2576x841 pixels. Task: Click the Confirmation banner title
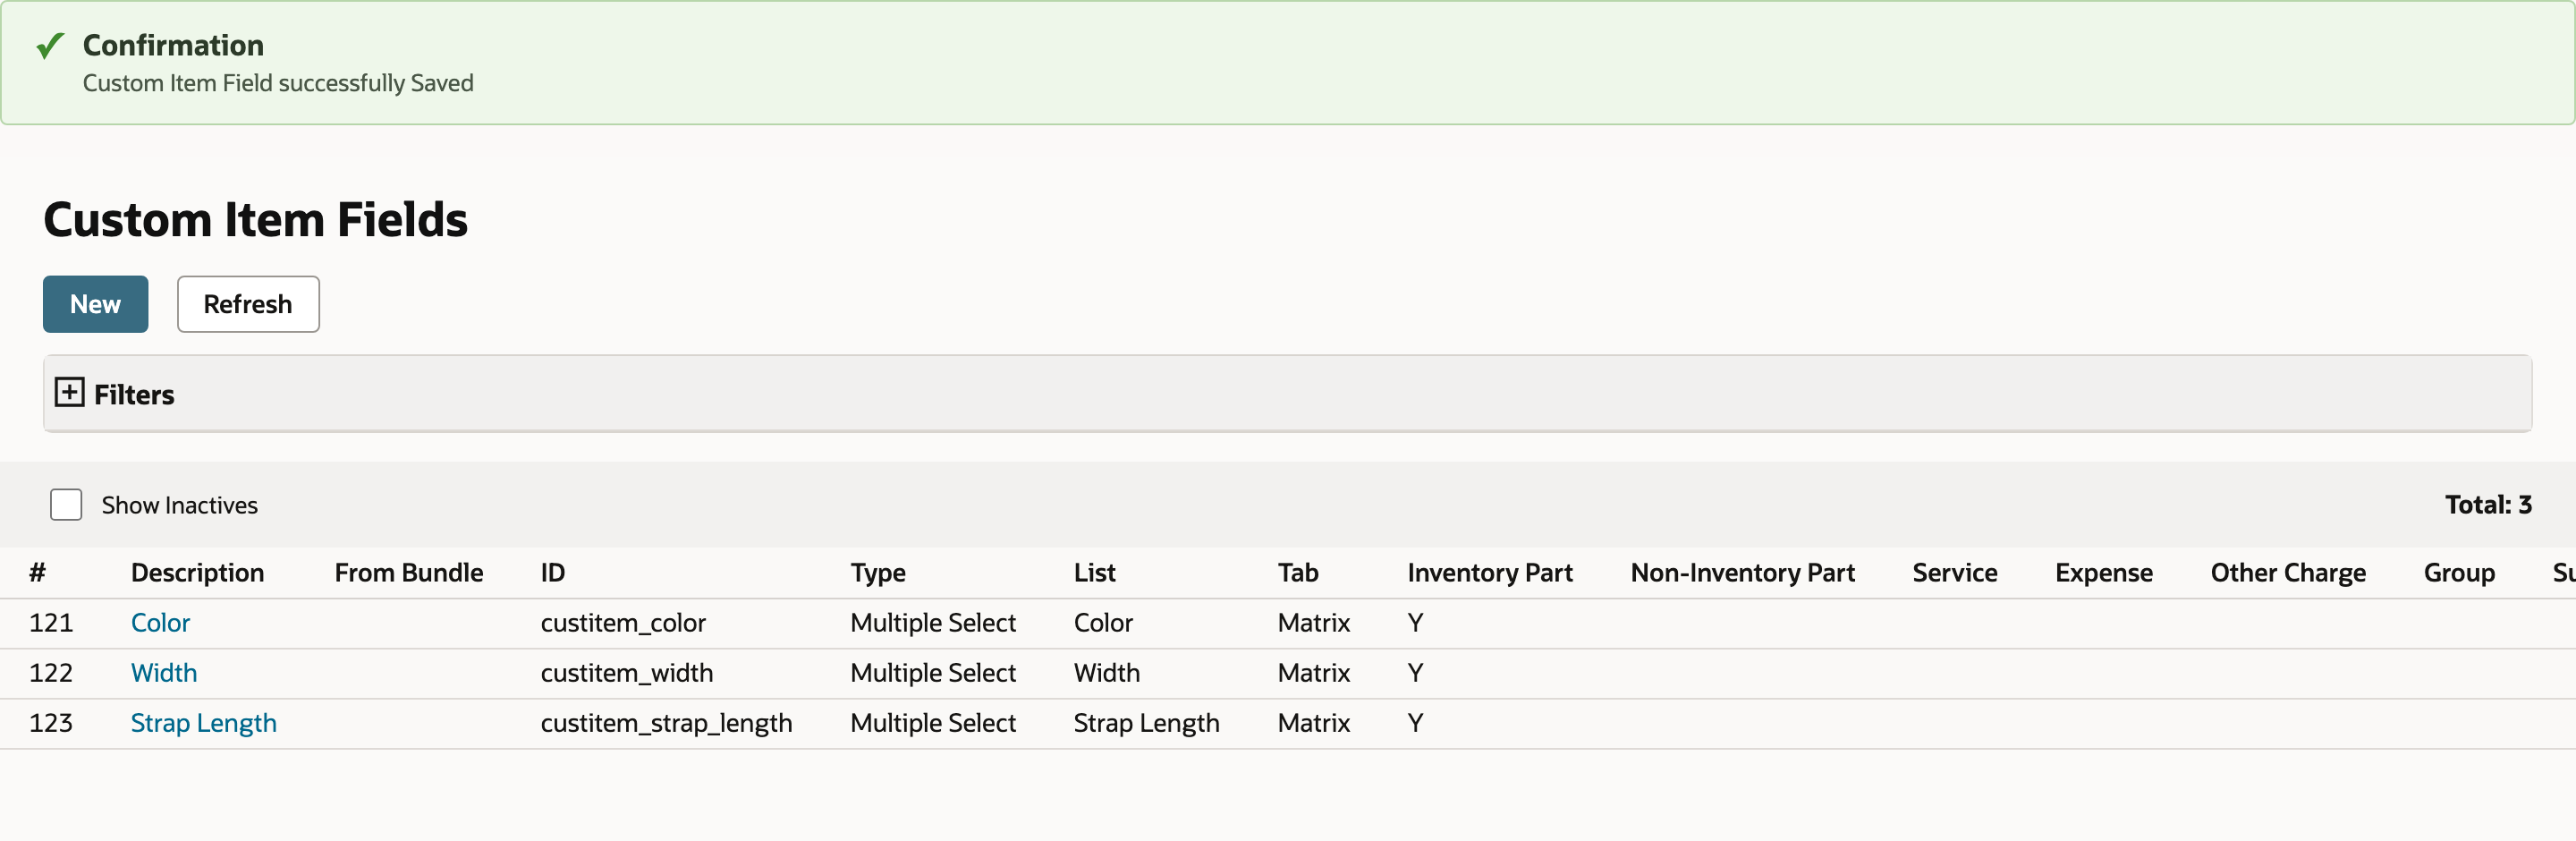coord(173,45)
